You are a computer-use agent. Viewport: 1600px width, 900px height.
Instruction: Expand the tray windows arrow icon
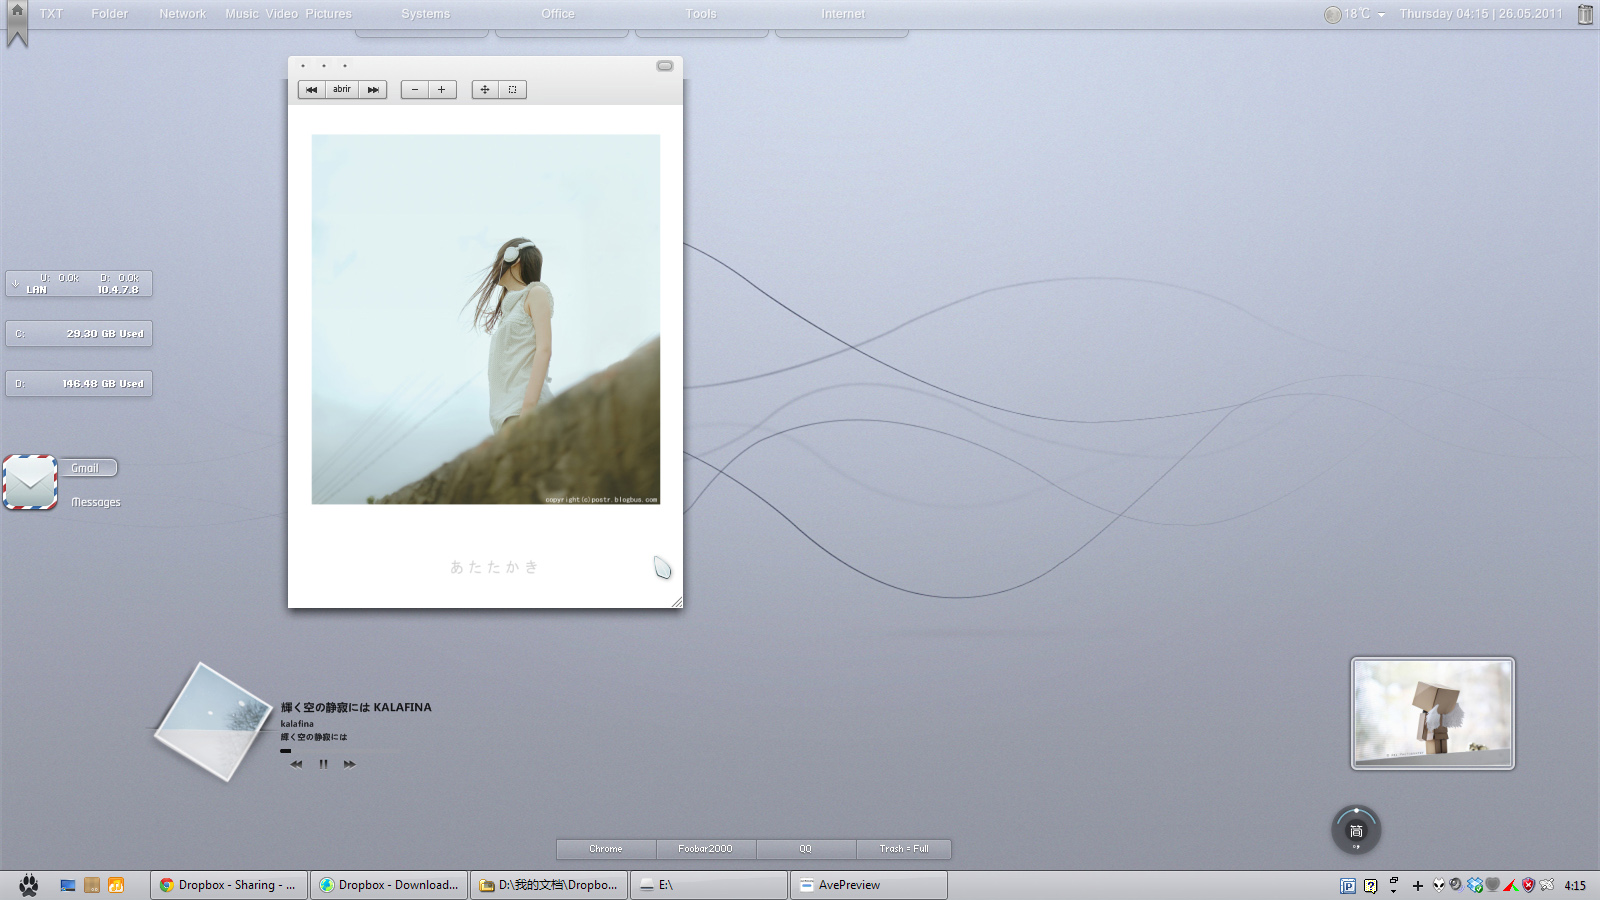(1394, 885)
